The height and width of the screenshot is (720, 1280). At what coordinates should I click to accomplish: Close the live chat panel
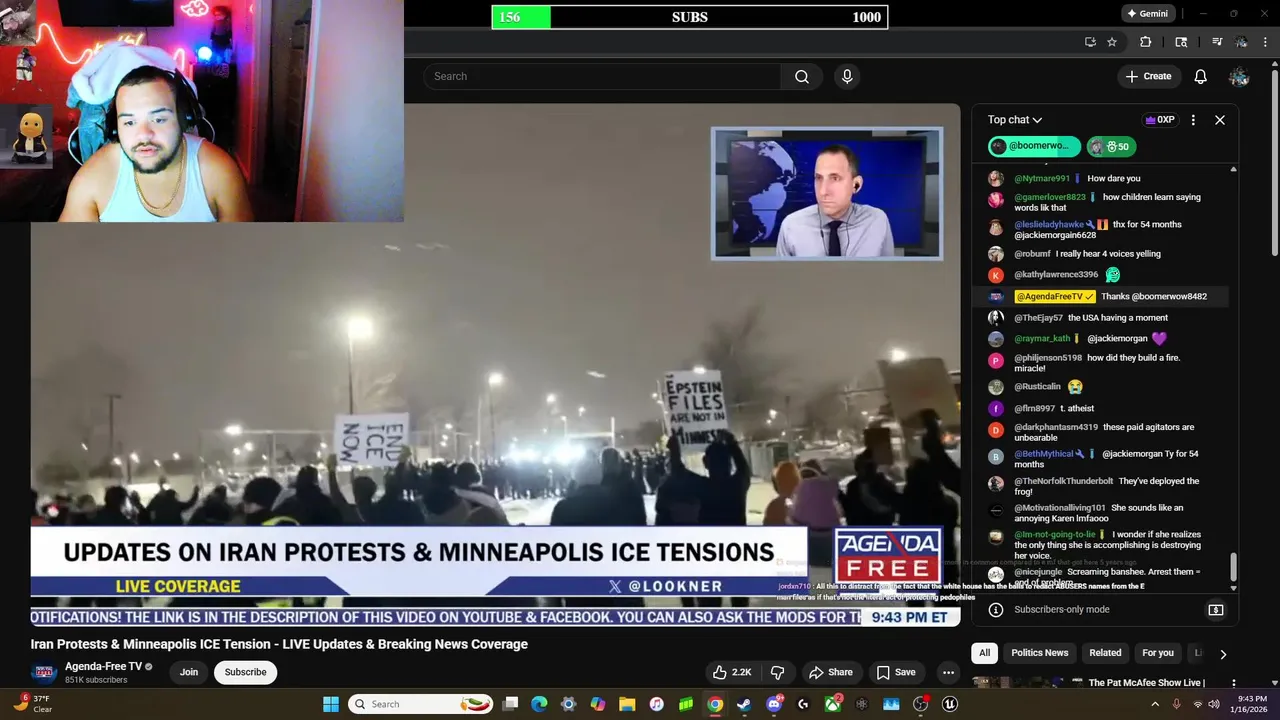pyautogui.click(x=1220, y=120)
